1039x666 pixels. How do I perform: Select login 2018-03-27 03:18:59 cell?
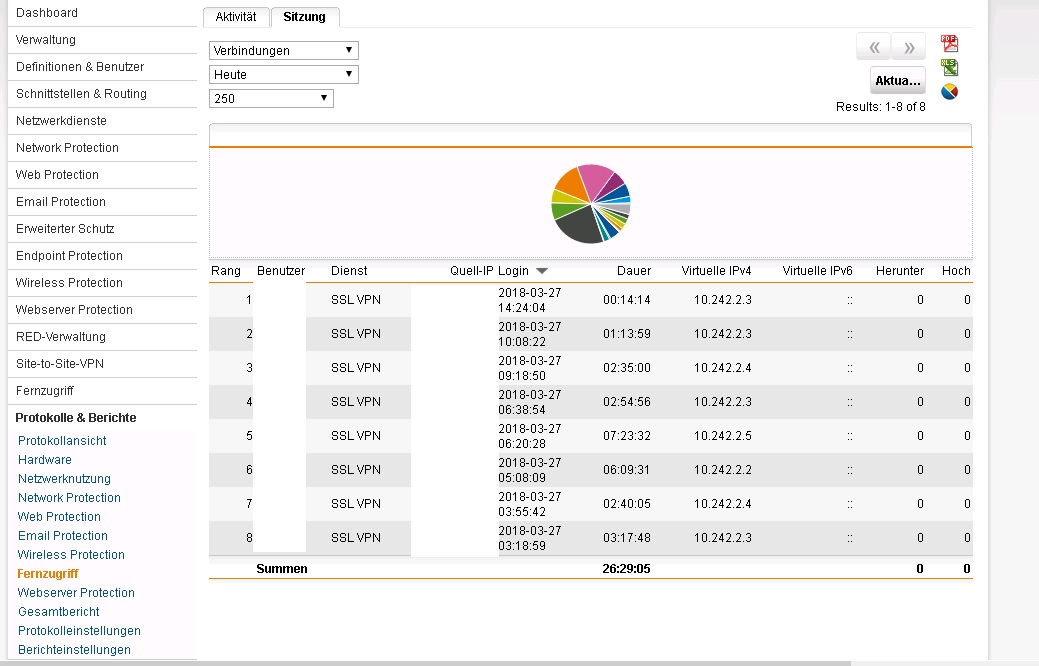coord(530,539)
